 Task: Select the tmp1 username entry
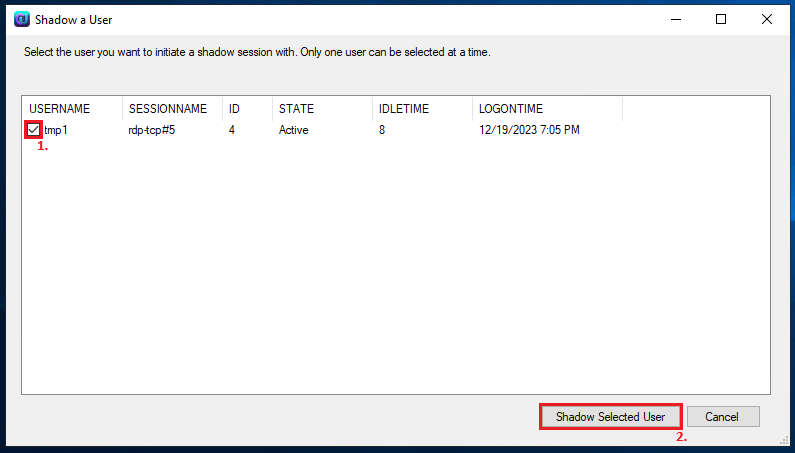tap(56, 130)
